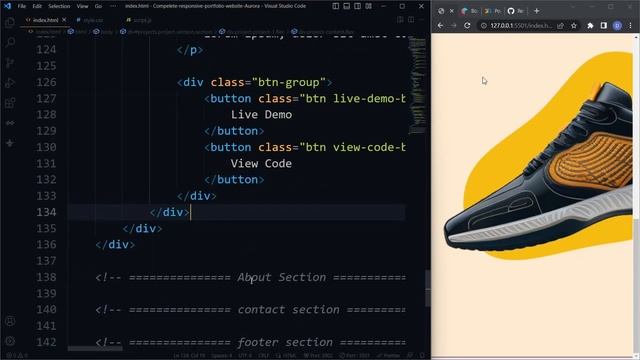Screen dimensions: 640x360
Task: Switch to the script.js editor tab
Action: coord(142,20)
